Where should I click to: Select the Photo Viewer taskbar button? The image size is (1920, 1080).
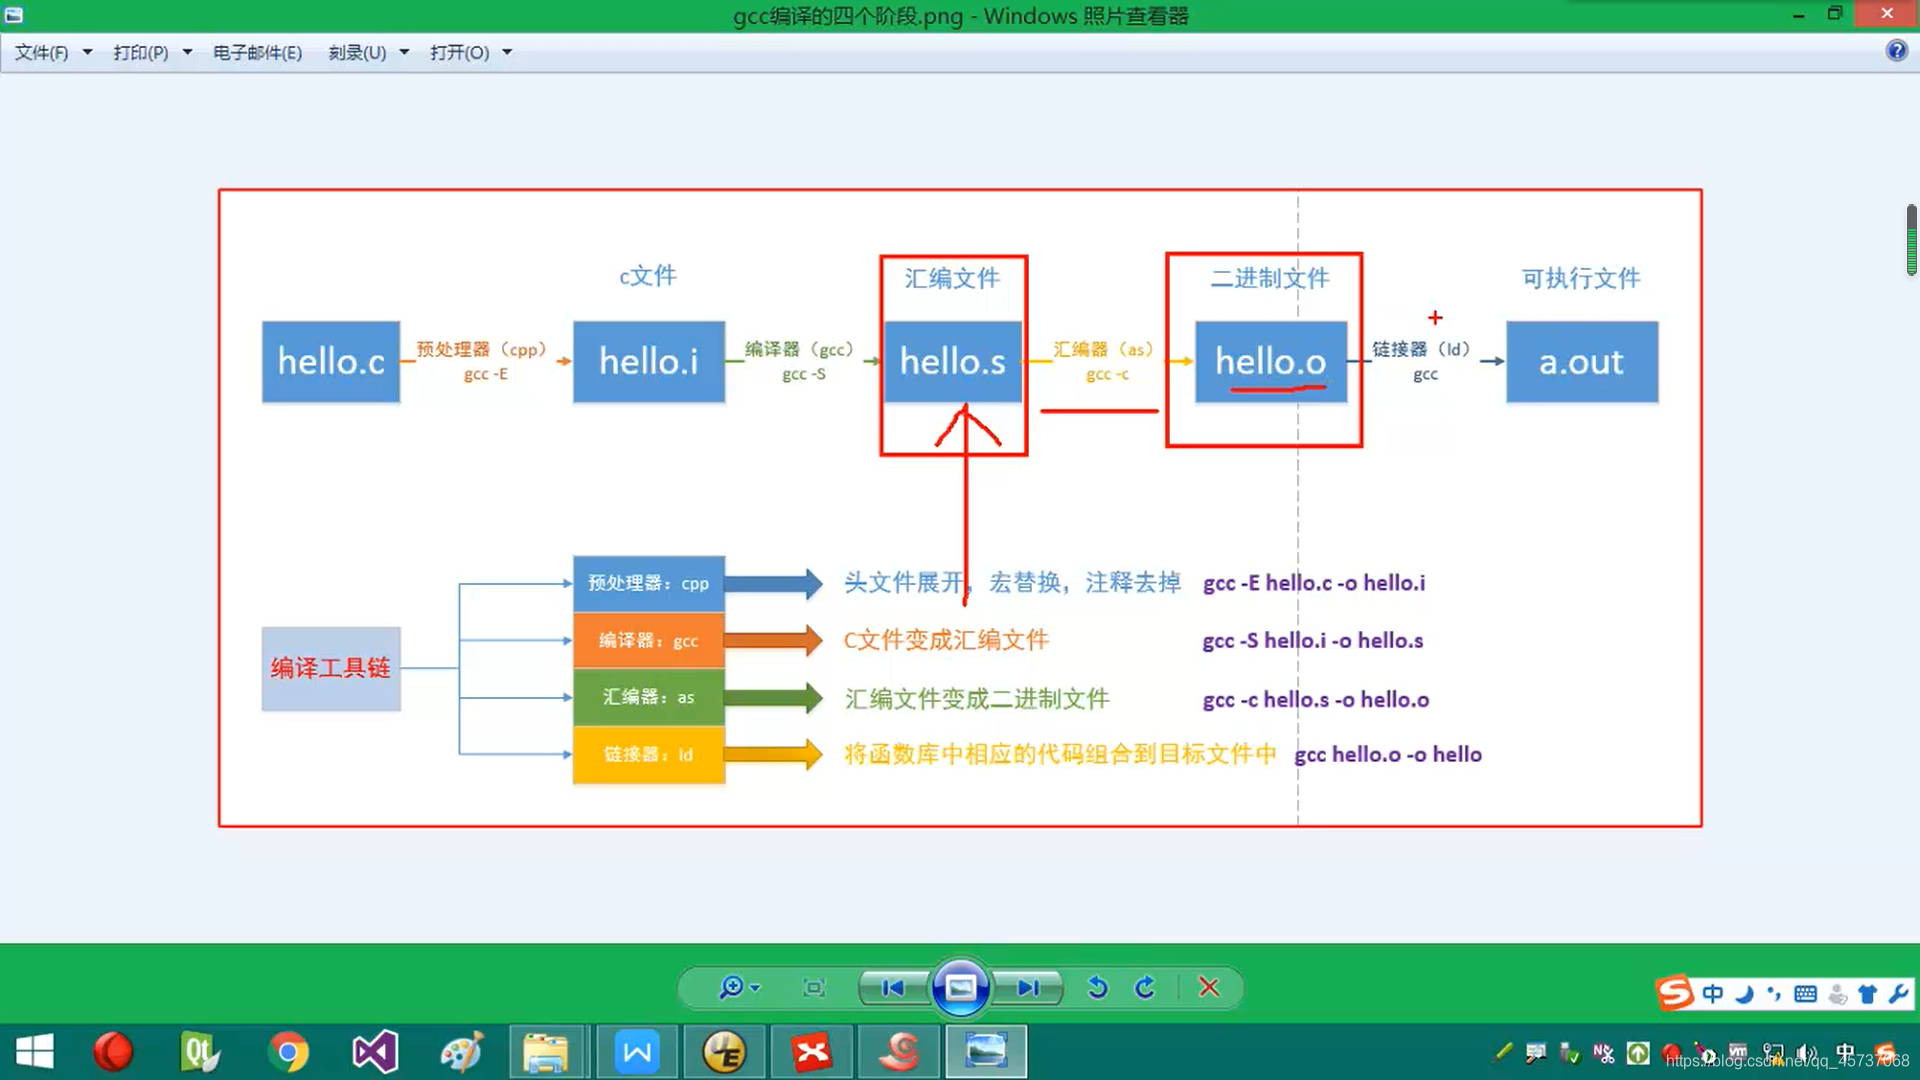(986, 1052)
